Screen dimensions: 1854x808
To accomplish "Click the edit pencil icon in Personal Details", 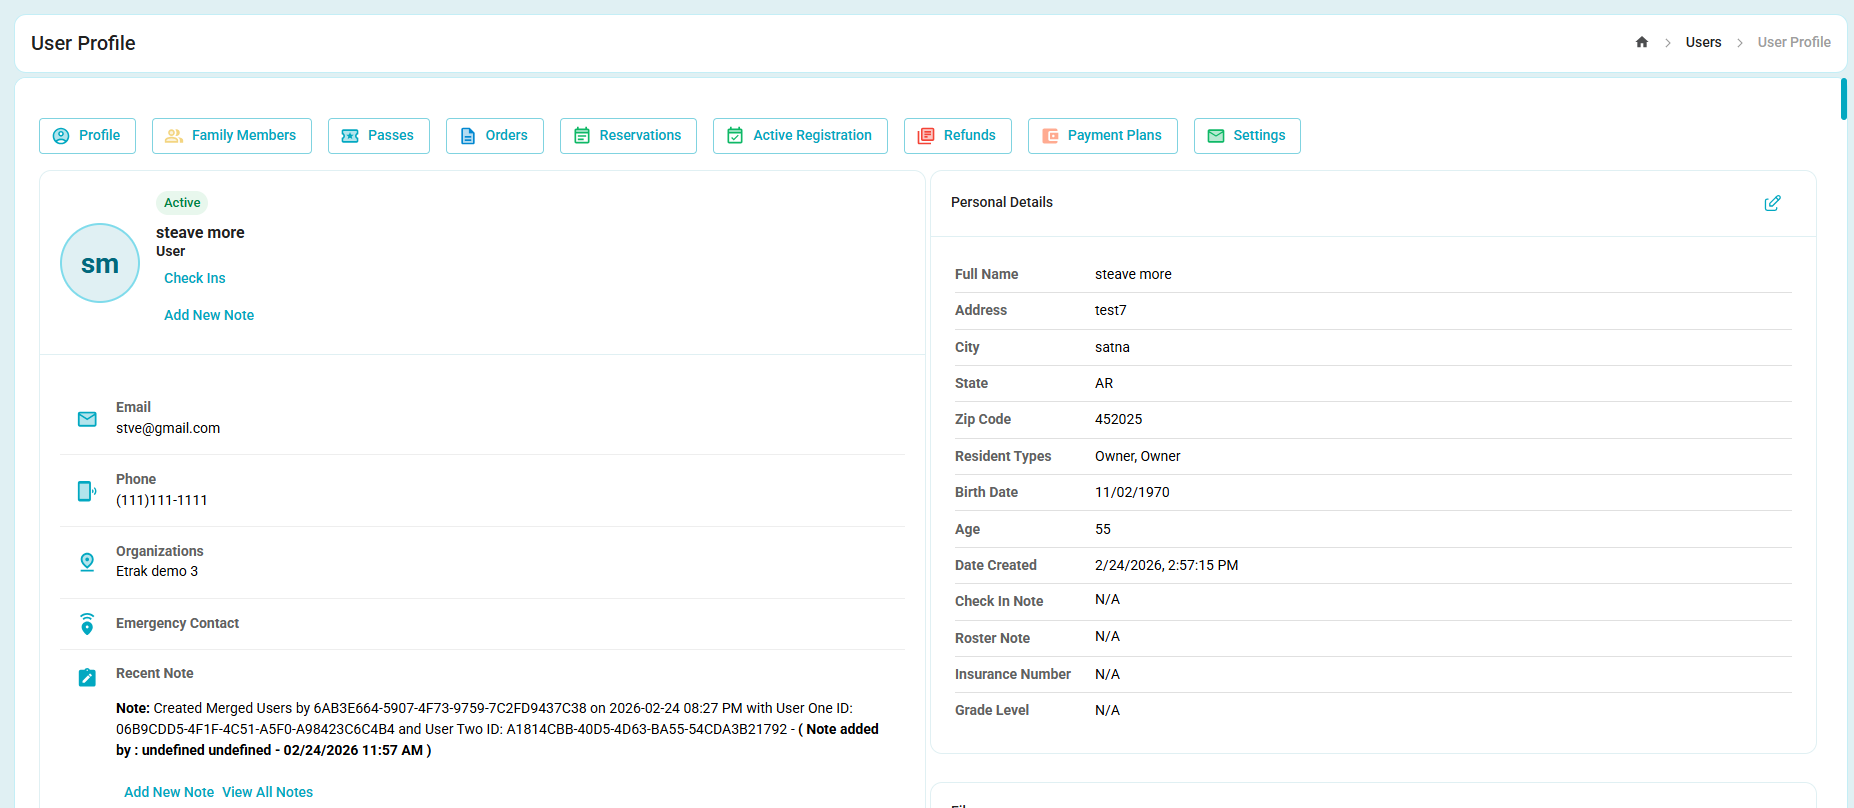I will pos(1772,203).
